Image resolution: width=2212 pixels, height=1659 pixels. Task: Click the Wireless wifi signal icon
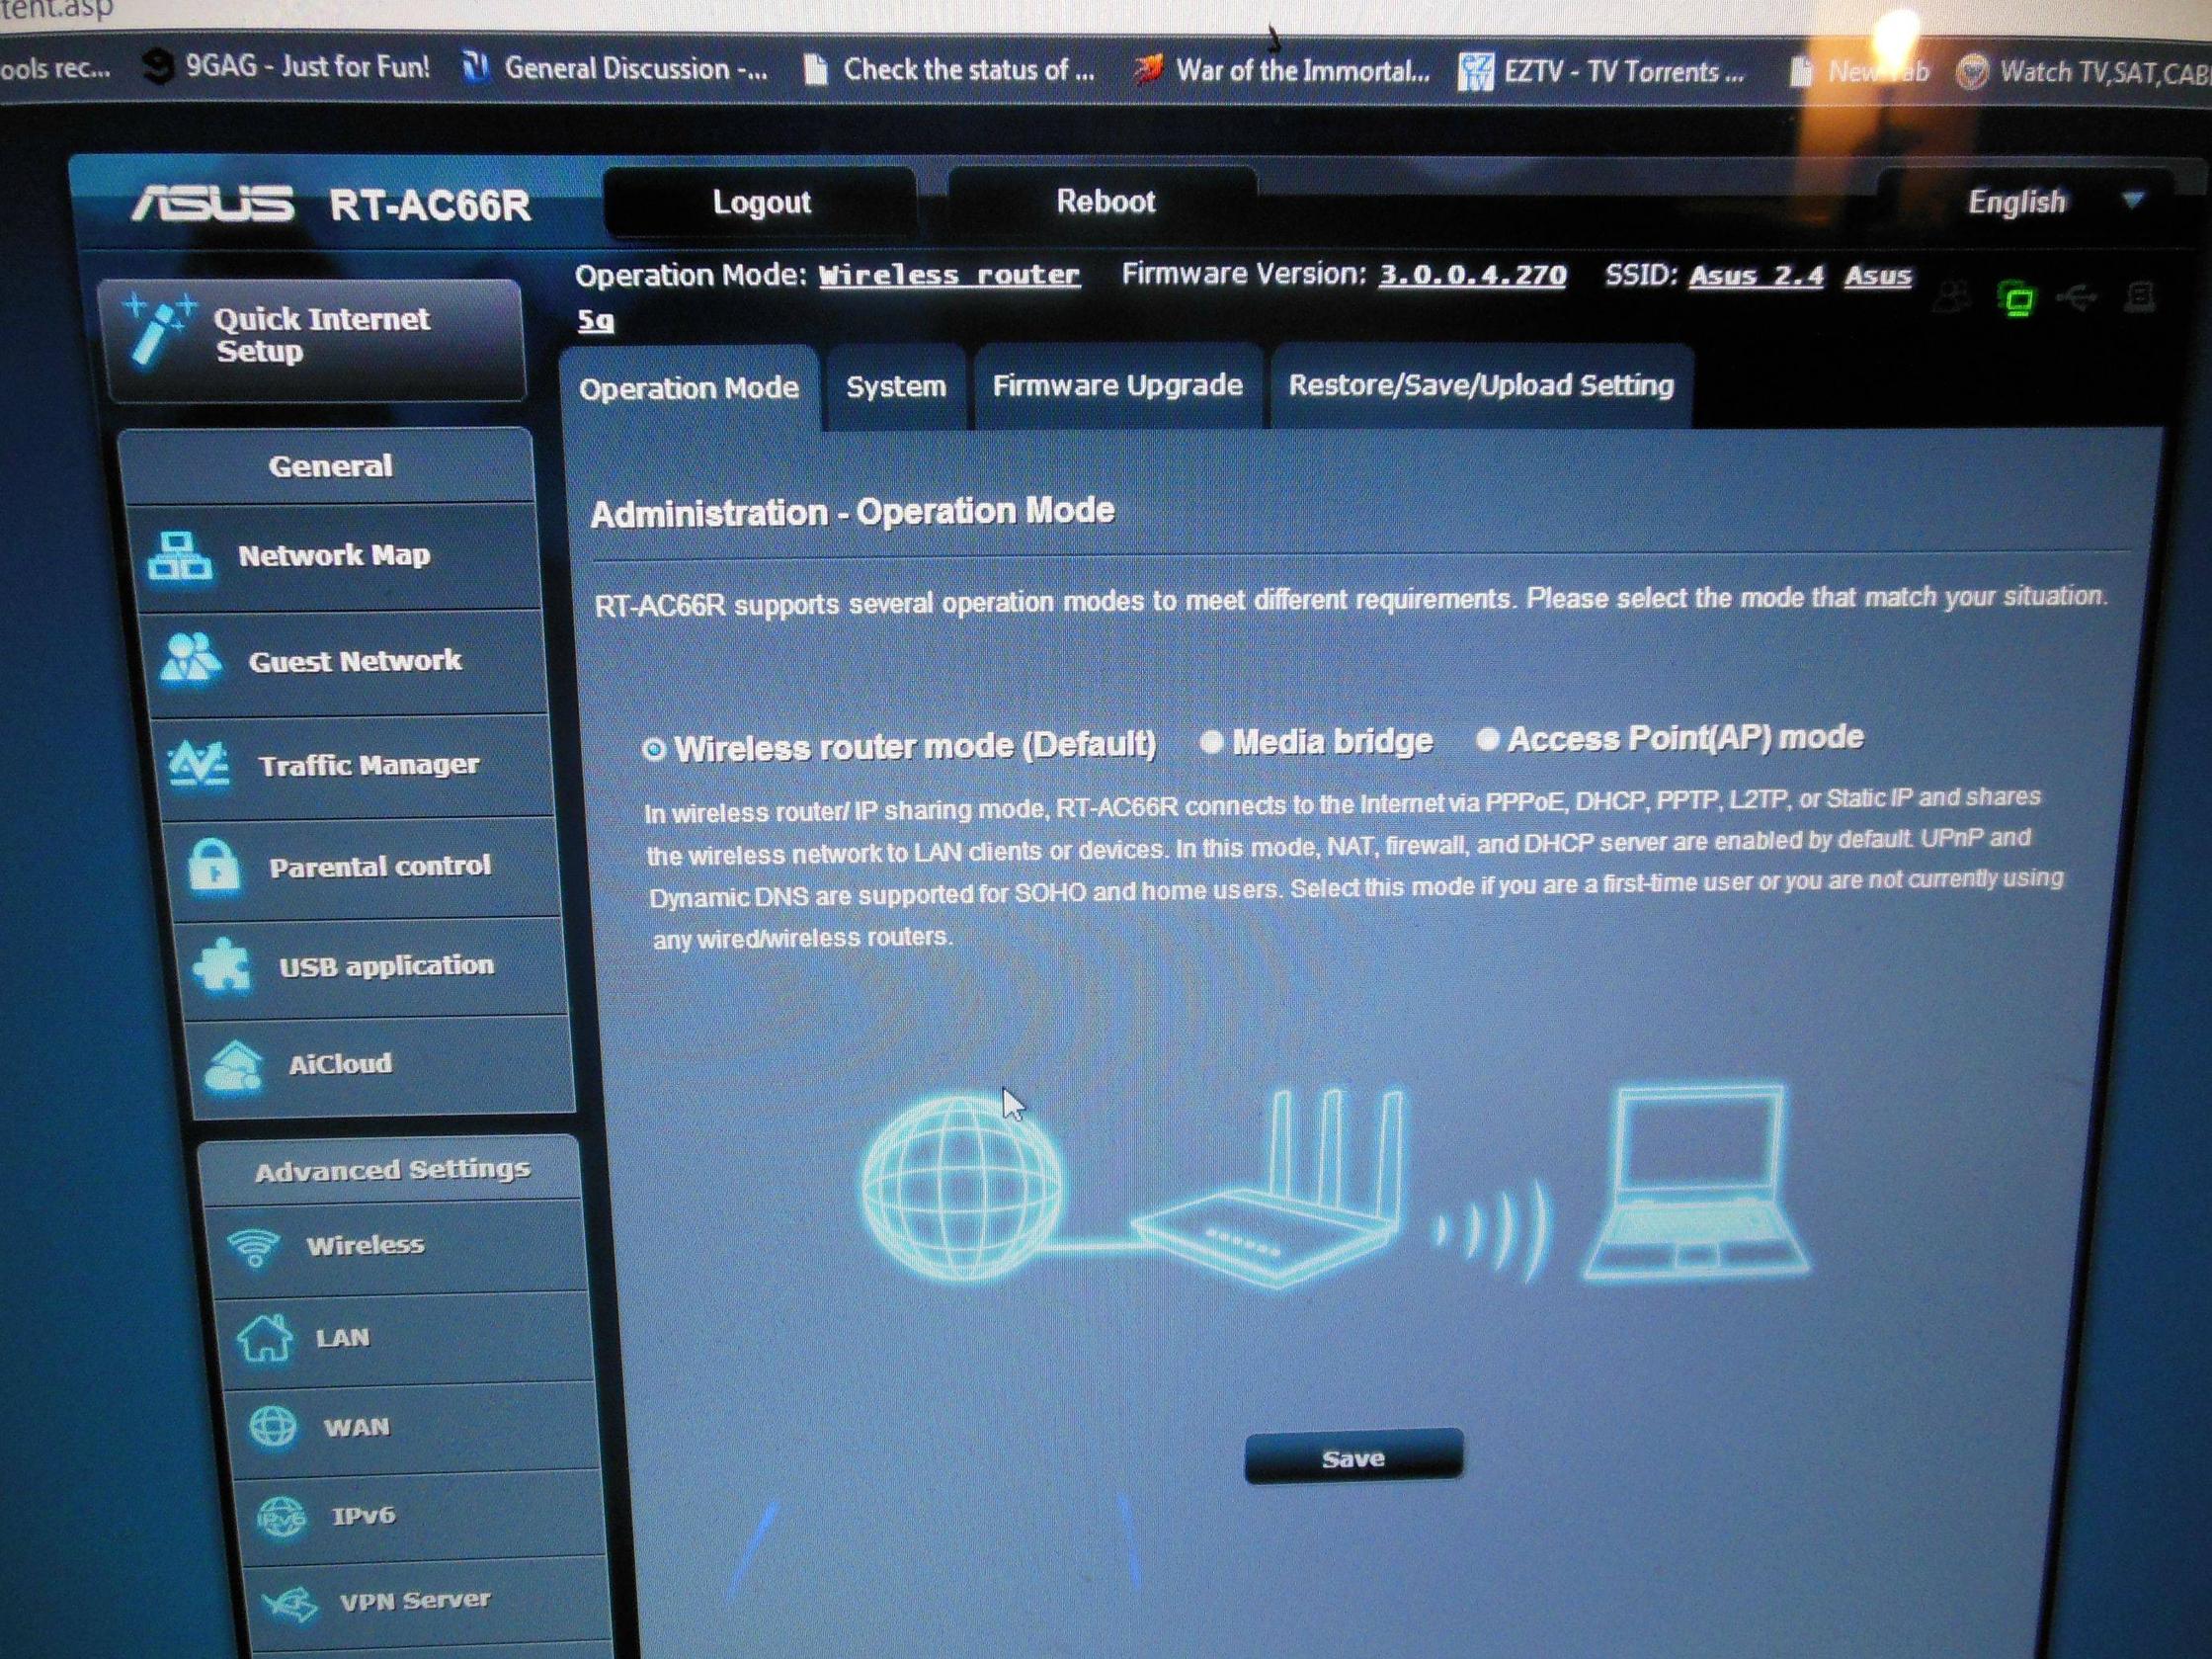click(x=252, y=1246)
